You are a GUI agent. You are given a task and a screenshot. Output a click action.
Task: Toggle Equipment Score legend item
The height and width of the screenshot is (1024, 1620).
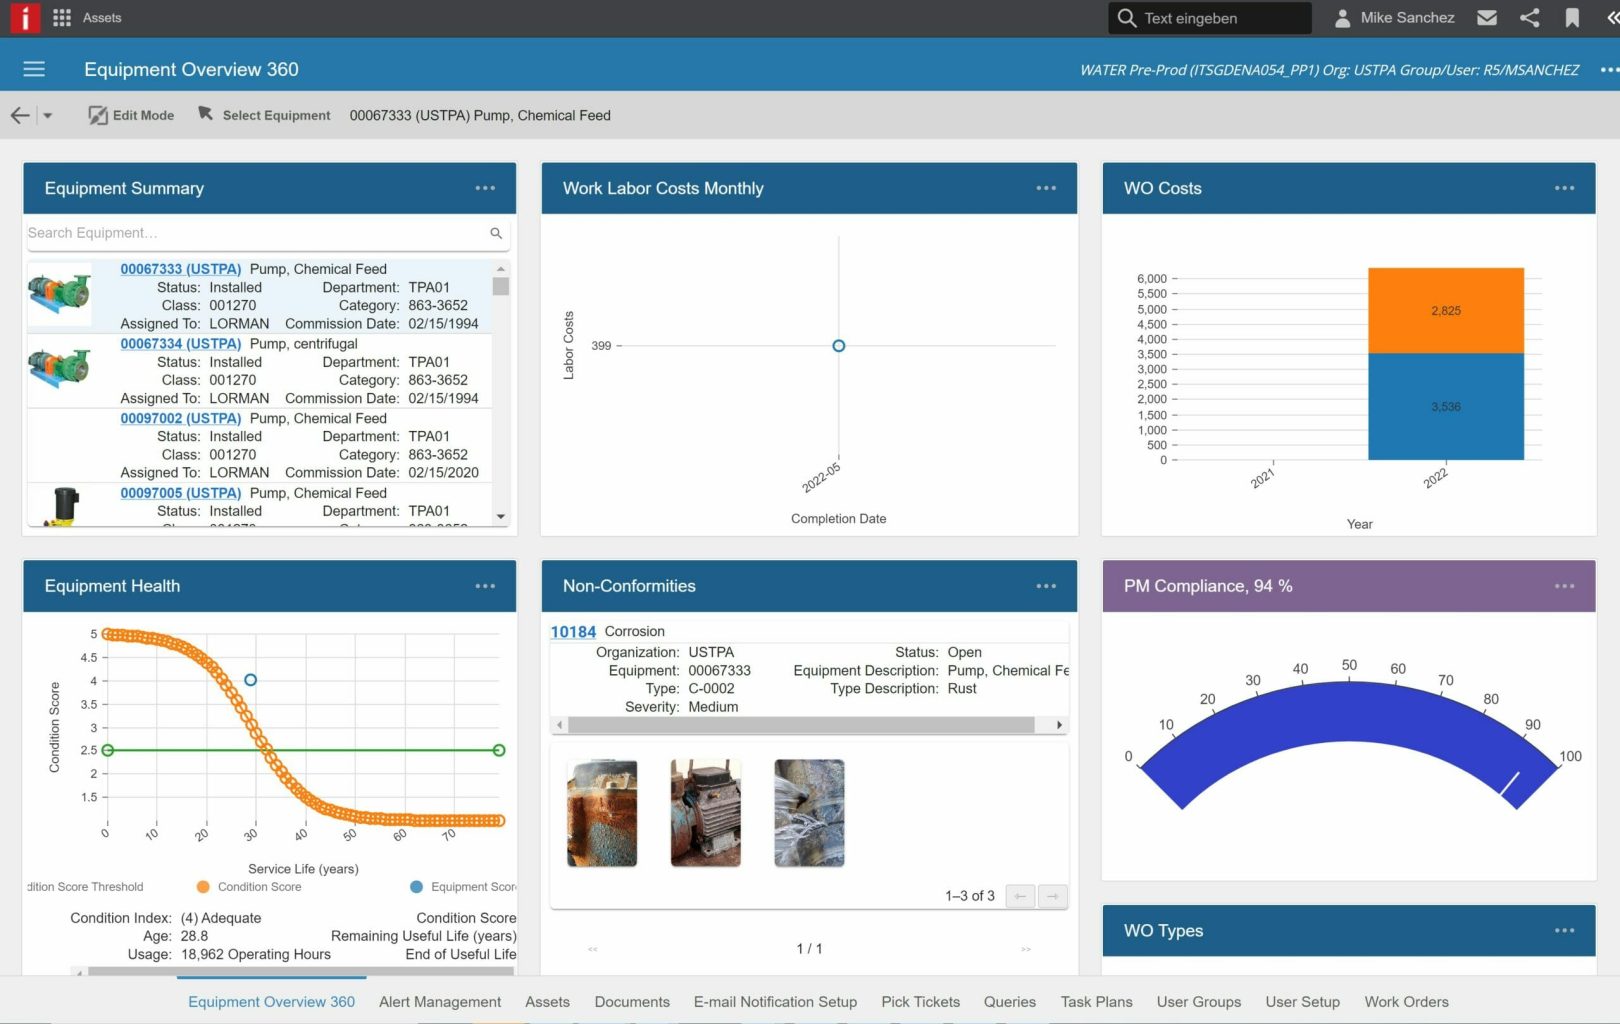tap(463, 887)
